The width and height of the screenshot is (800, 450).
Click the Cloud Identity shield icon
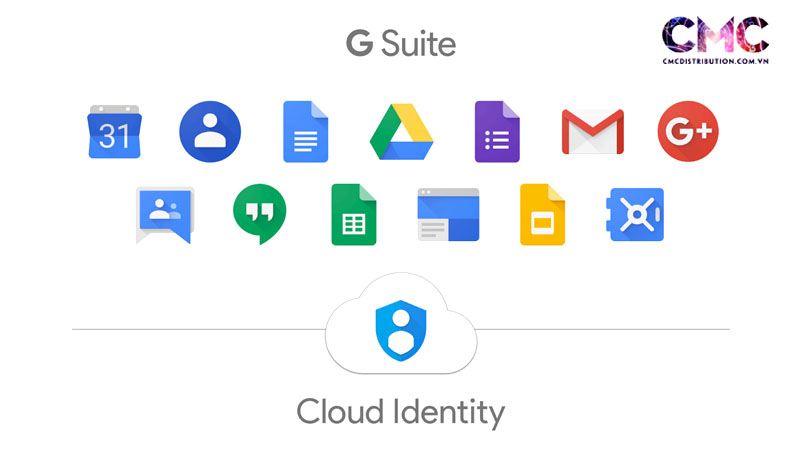pos(401,331)
